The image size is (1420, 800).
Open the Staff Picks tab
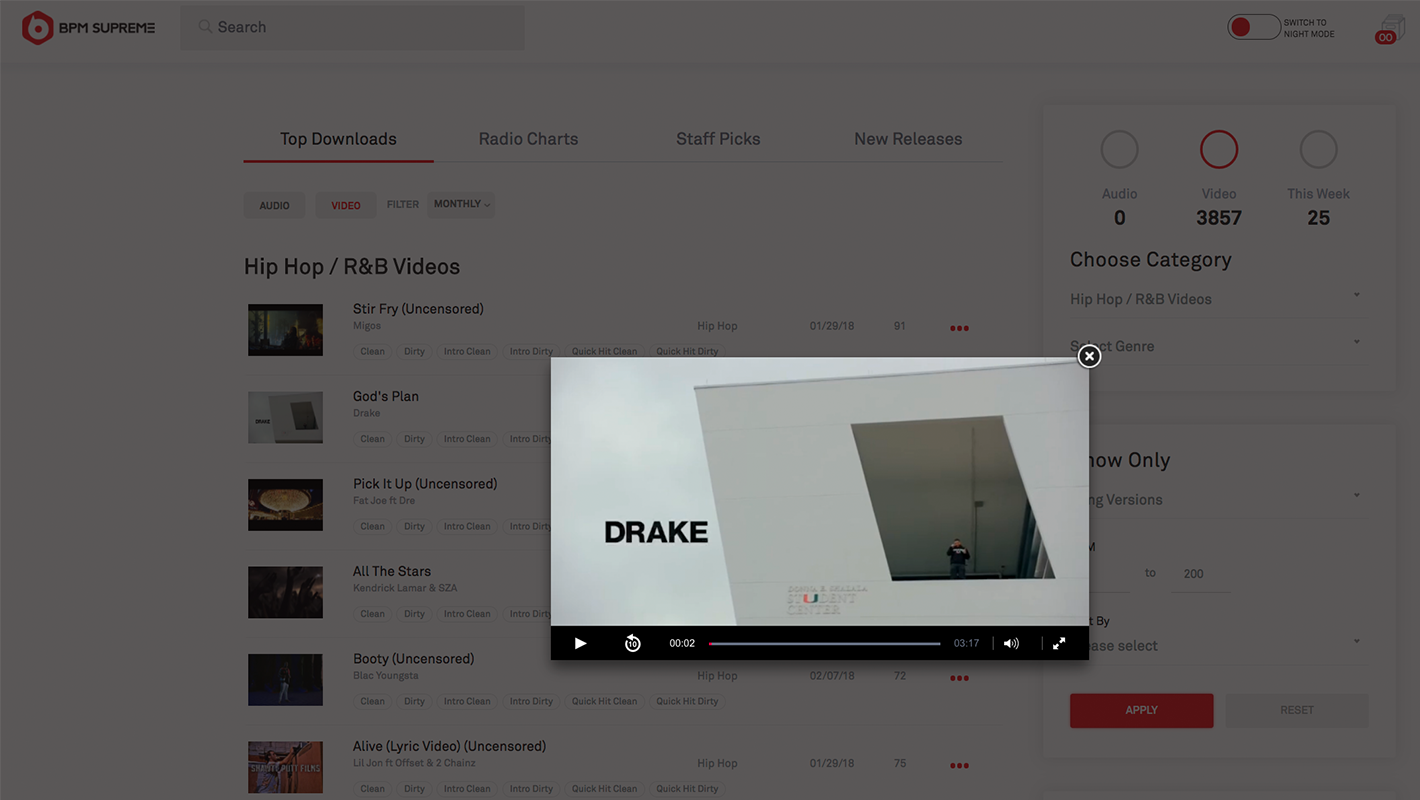click(718, 139)
